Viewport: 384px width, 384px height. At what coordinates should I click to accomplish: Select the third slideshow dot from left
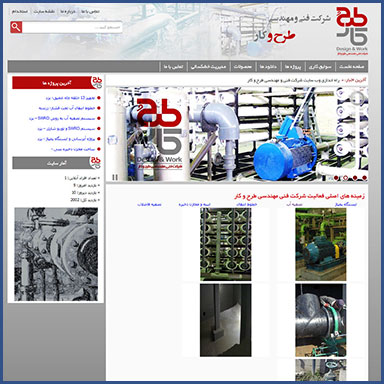[355, 178]
